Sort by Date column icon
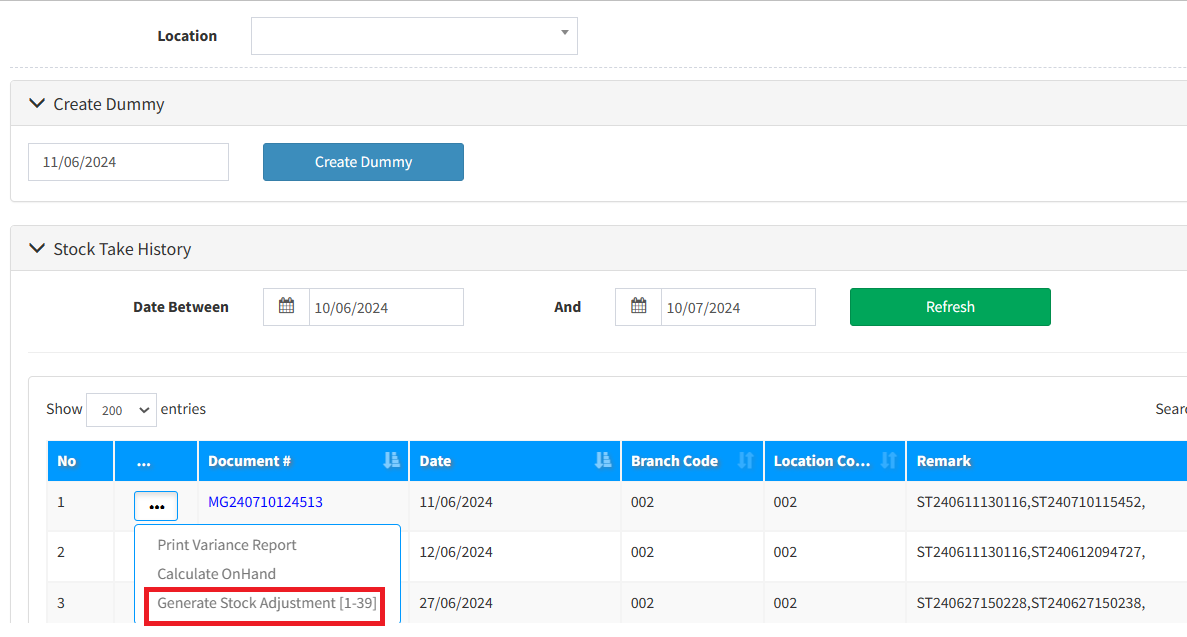Viewport: 1187px width, 637px height. (602, 461)
